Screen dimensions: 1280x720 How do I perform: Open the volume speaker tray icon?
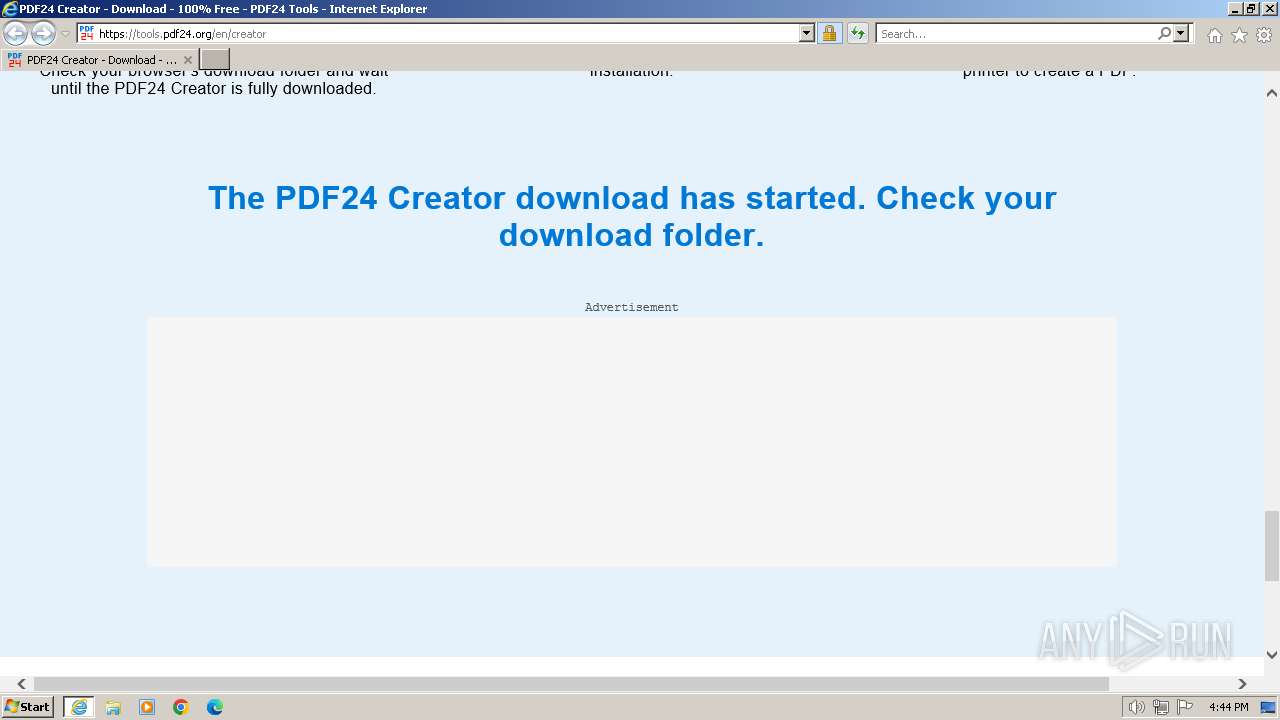point(1136,707)
